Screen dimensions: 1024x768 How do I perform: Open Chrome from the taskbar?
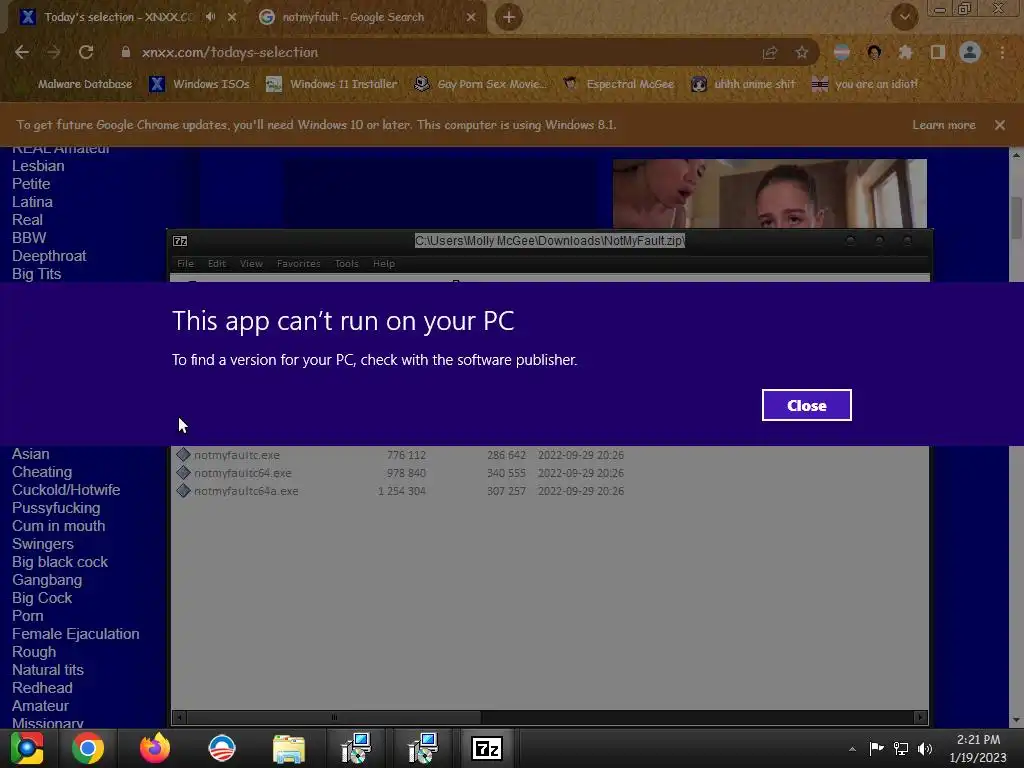pos(88,748)
